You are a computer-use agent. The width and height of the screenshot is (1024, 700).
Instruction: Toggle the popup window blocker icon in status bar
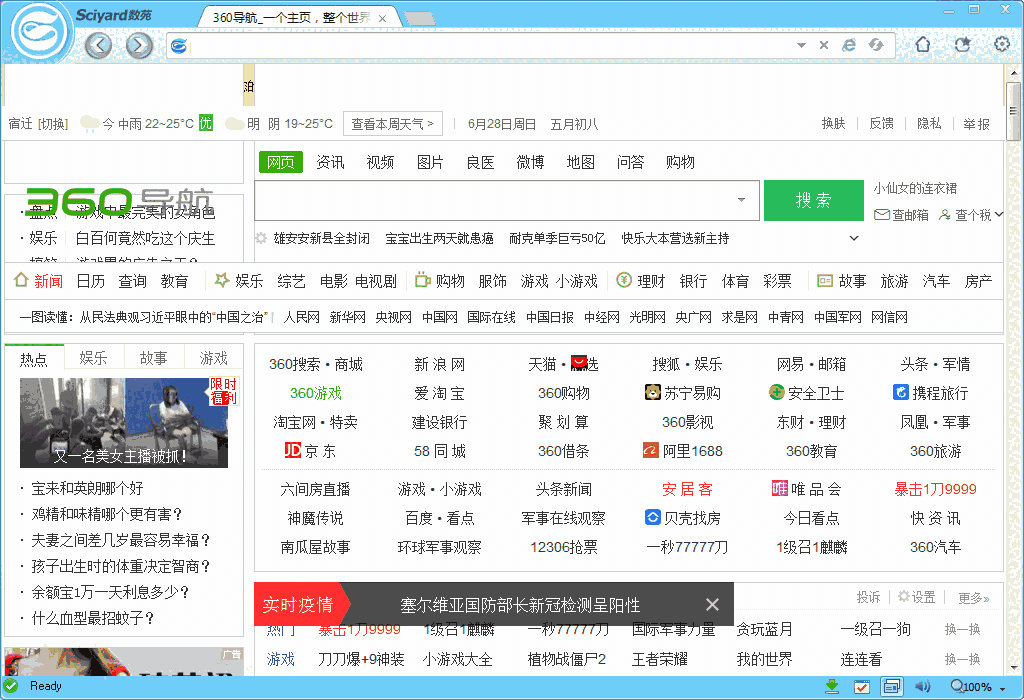[892, 686]
